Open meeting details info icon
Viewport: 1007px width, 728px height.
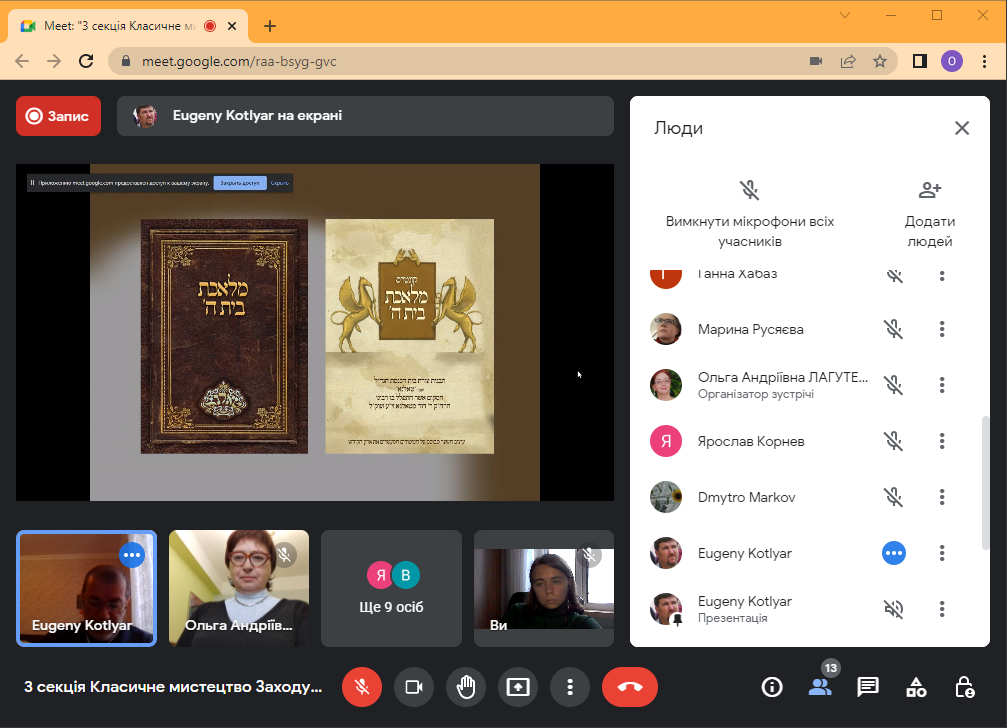click(x=771, y=687)
